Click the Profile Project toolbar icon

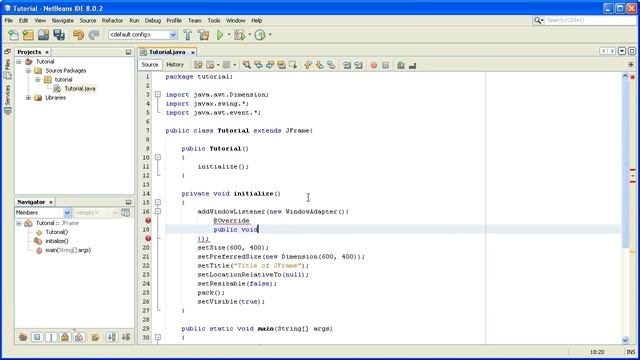click(260, 35)
